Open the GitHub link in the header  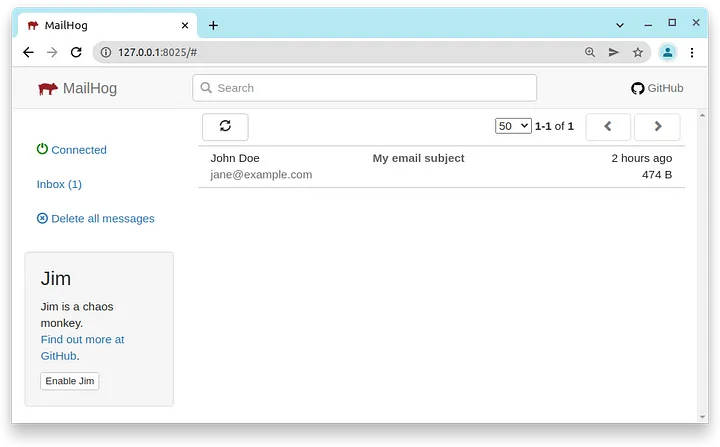click(657, 88)
